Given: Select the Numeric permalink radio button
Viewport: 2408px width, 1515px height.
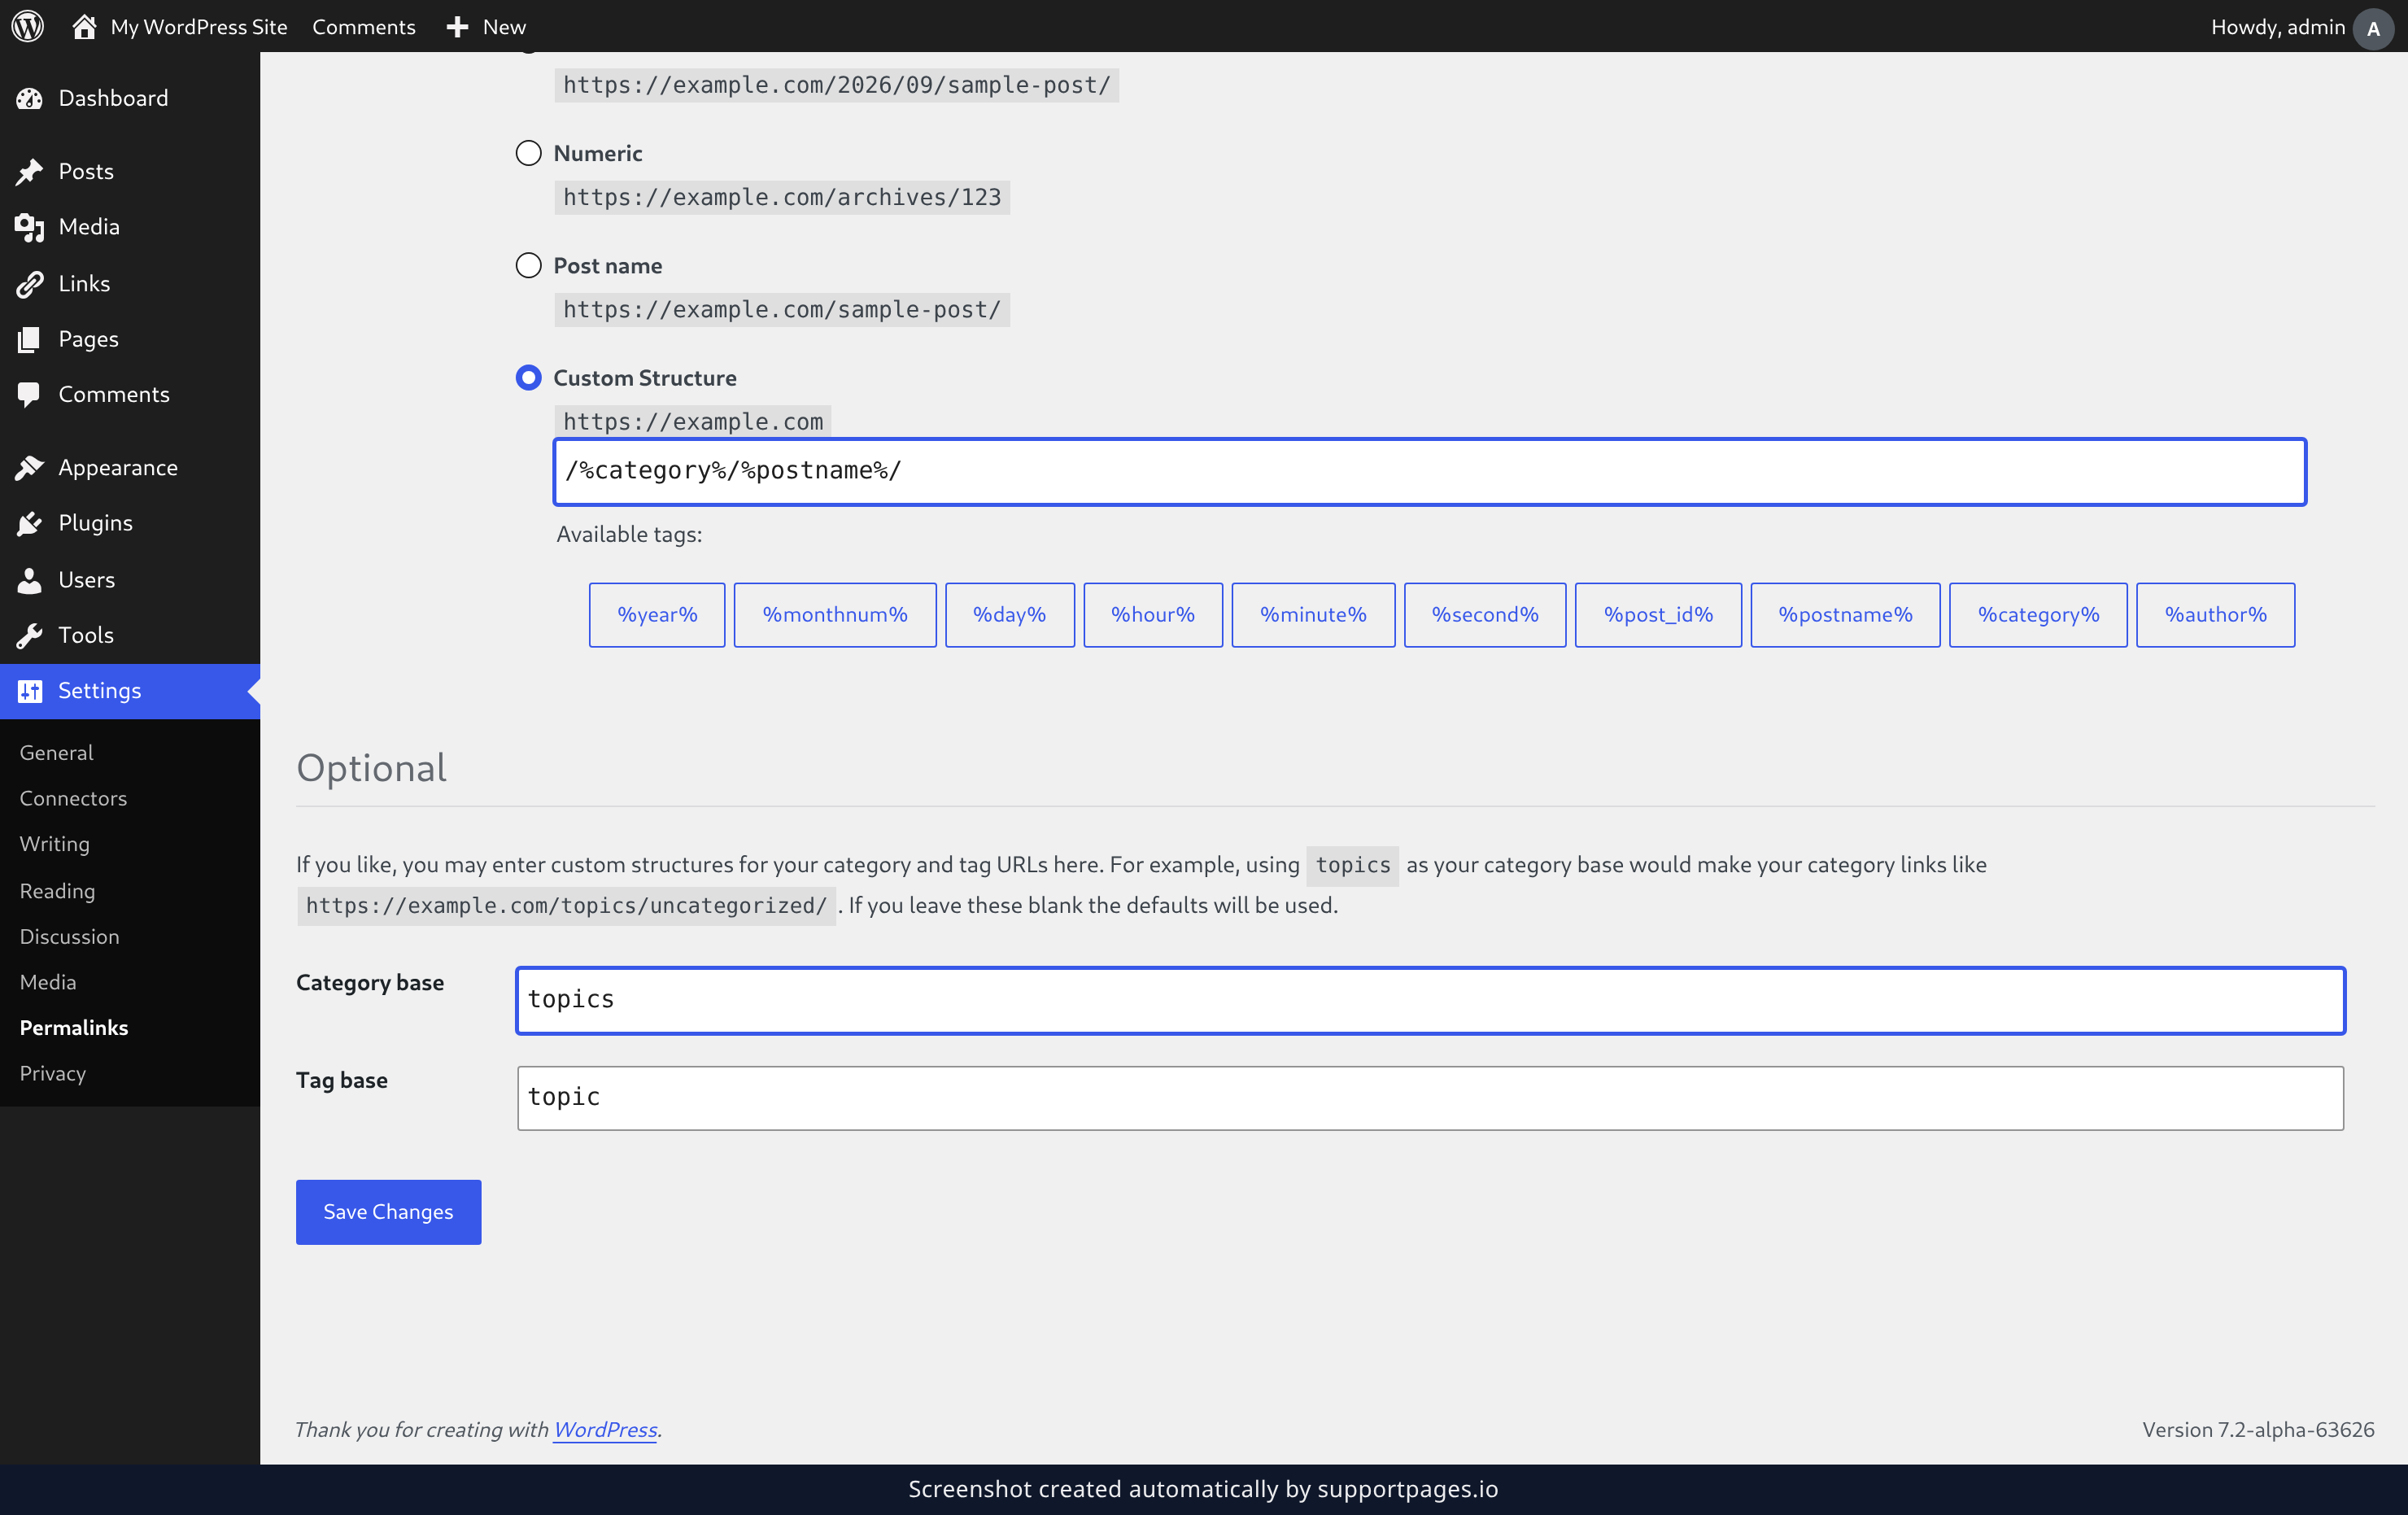Looking at the screenshot, I should (x=528, y=153).
